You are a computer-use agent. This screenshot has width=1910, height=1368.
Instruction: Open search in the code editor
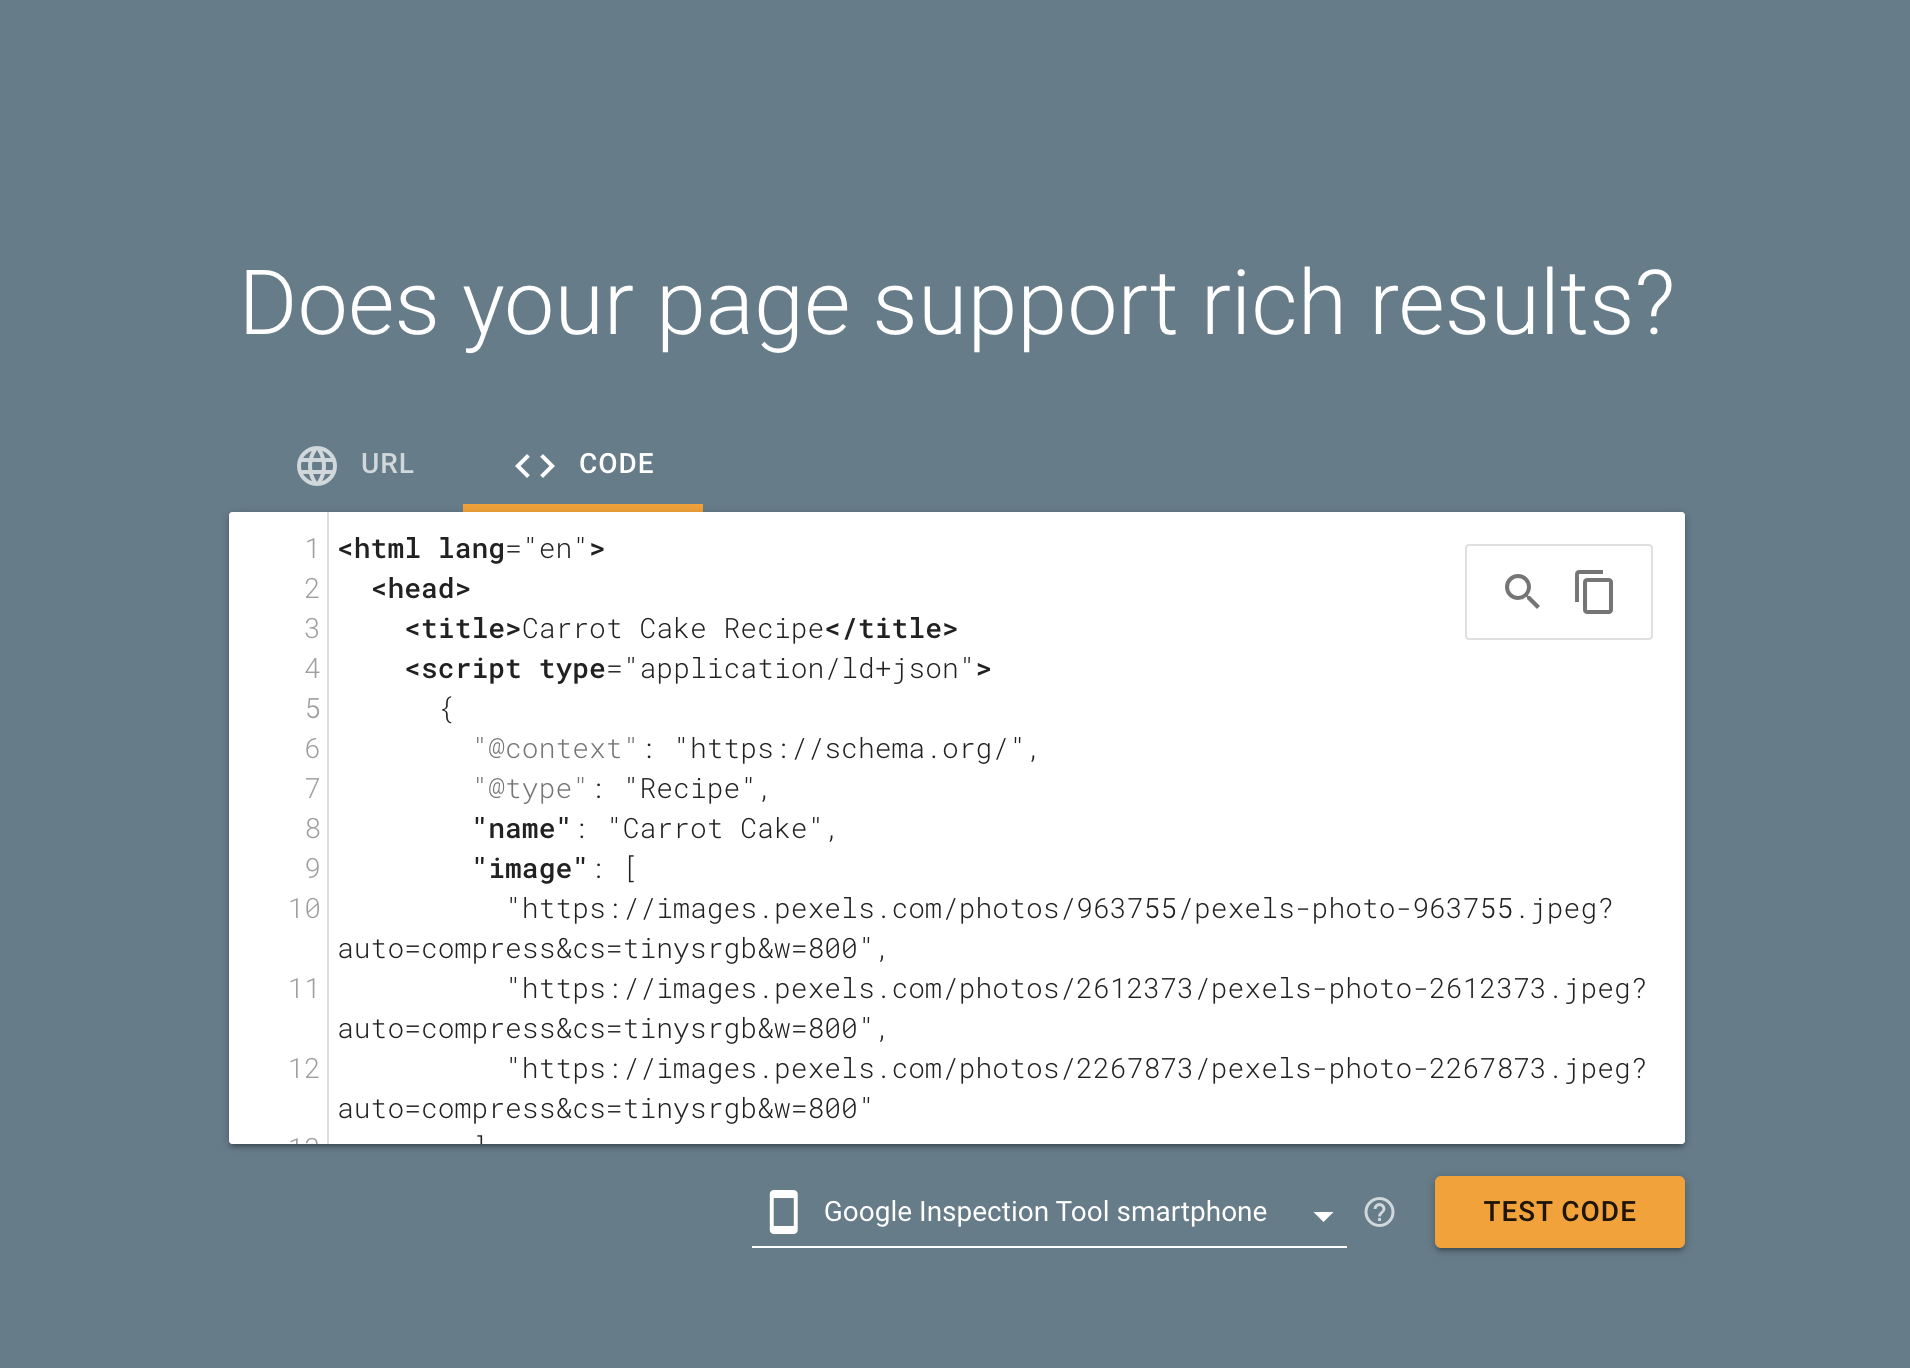[1521, 592]
